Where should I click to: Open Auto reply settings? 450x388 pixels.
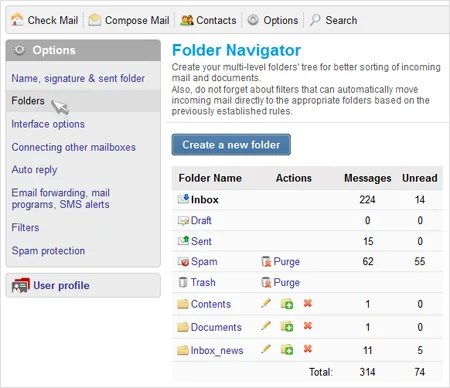point(34,170)
